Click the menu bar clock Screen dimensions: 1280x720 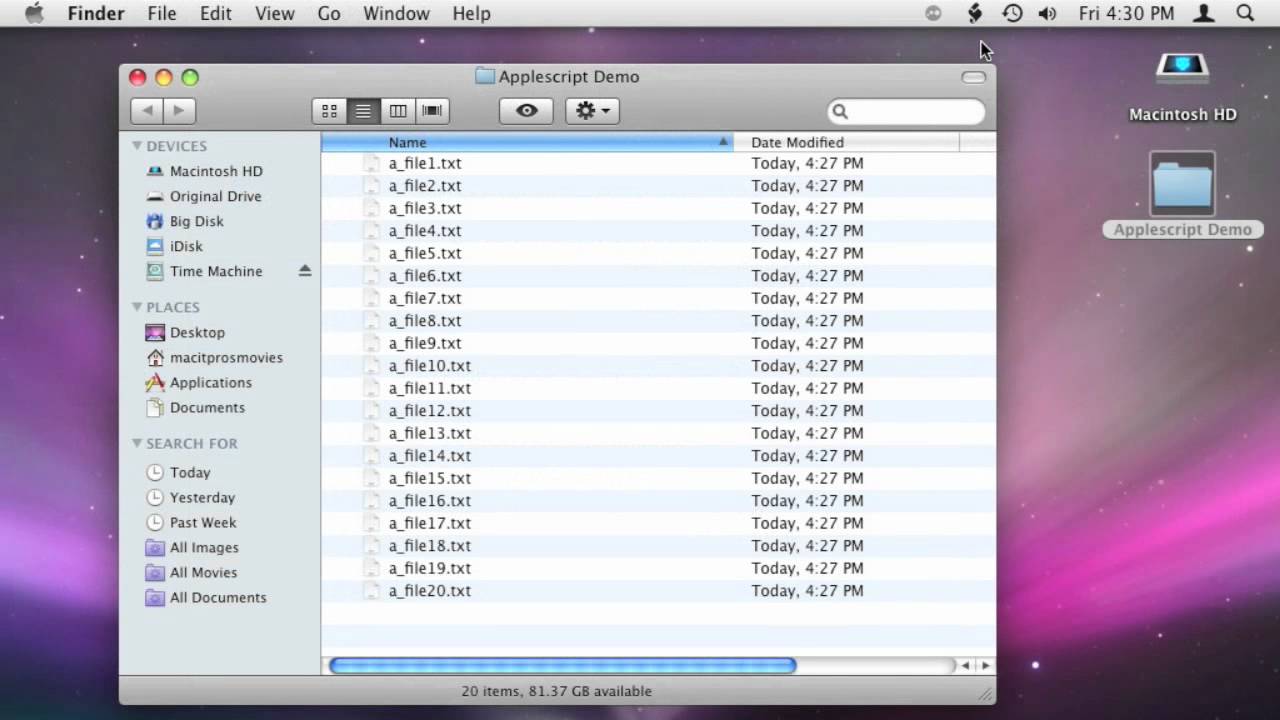pos(1126,13)
